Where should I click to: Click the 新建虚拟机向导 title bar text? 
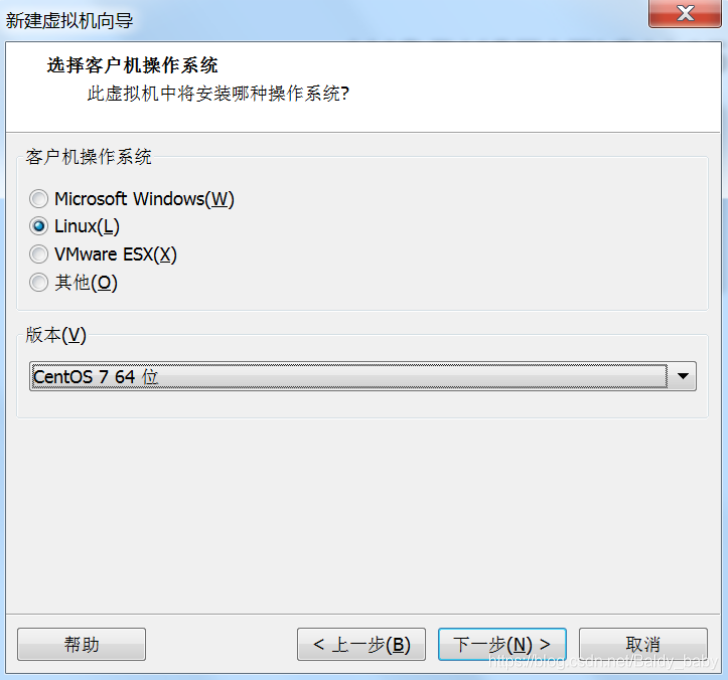(69, 21)
